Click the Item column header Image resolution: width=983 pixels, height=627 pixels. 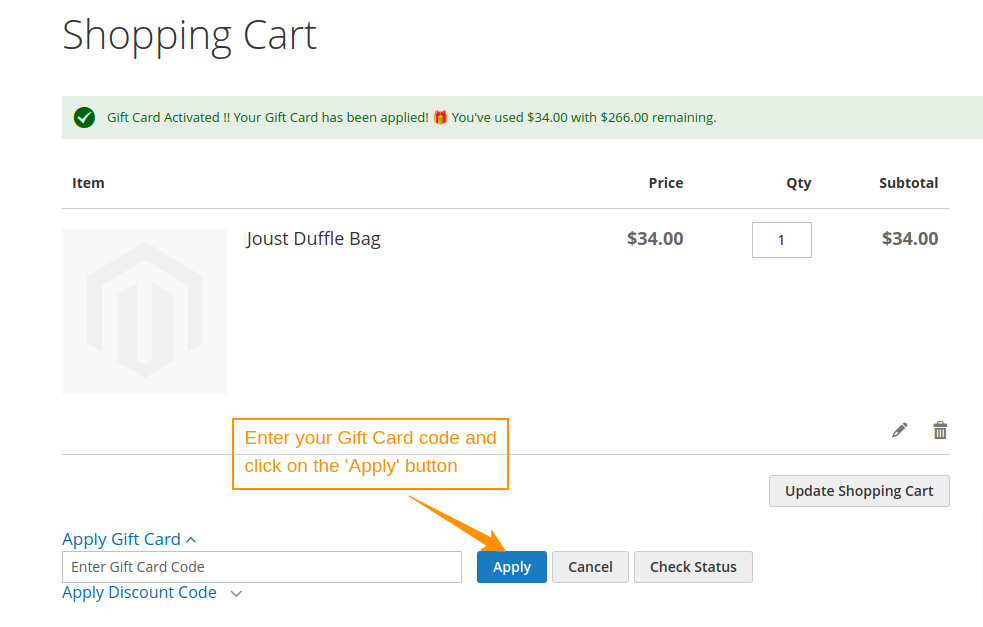pos(88,183)
